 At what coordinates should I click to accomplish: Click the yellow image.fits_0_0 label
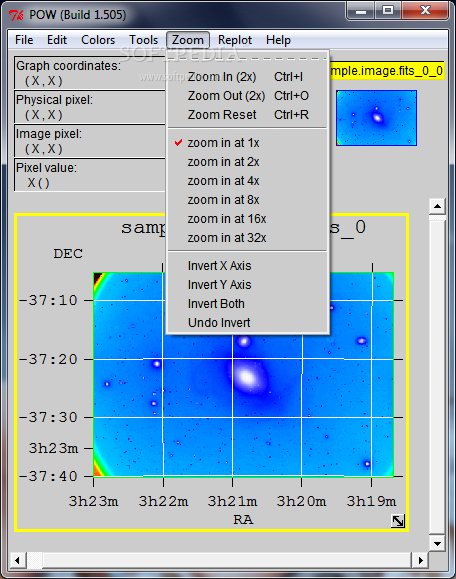[x=387, y=71]
